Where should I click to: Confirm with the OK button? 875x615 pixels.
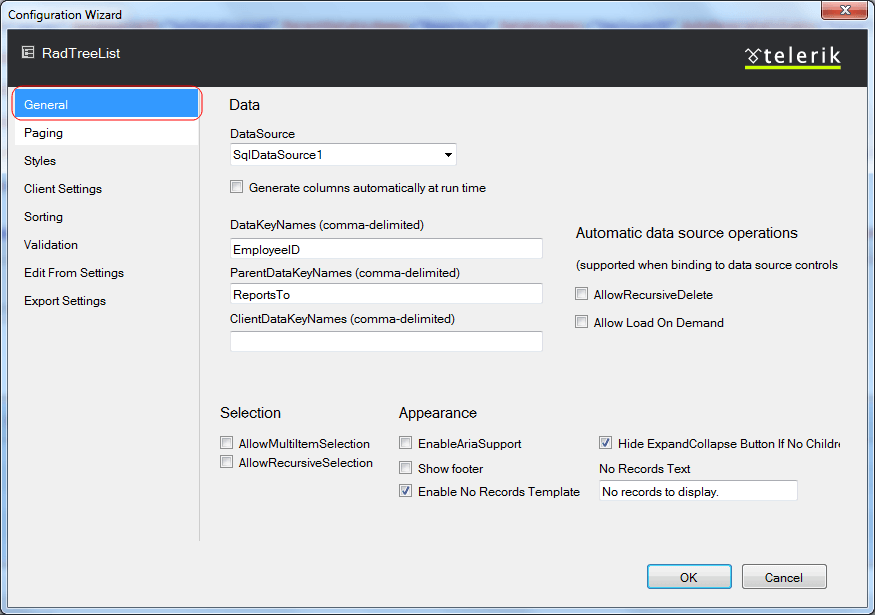pos(689,576)
